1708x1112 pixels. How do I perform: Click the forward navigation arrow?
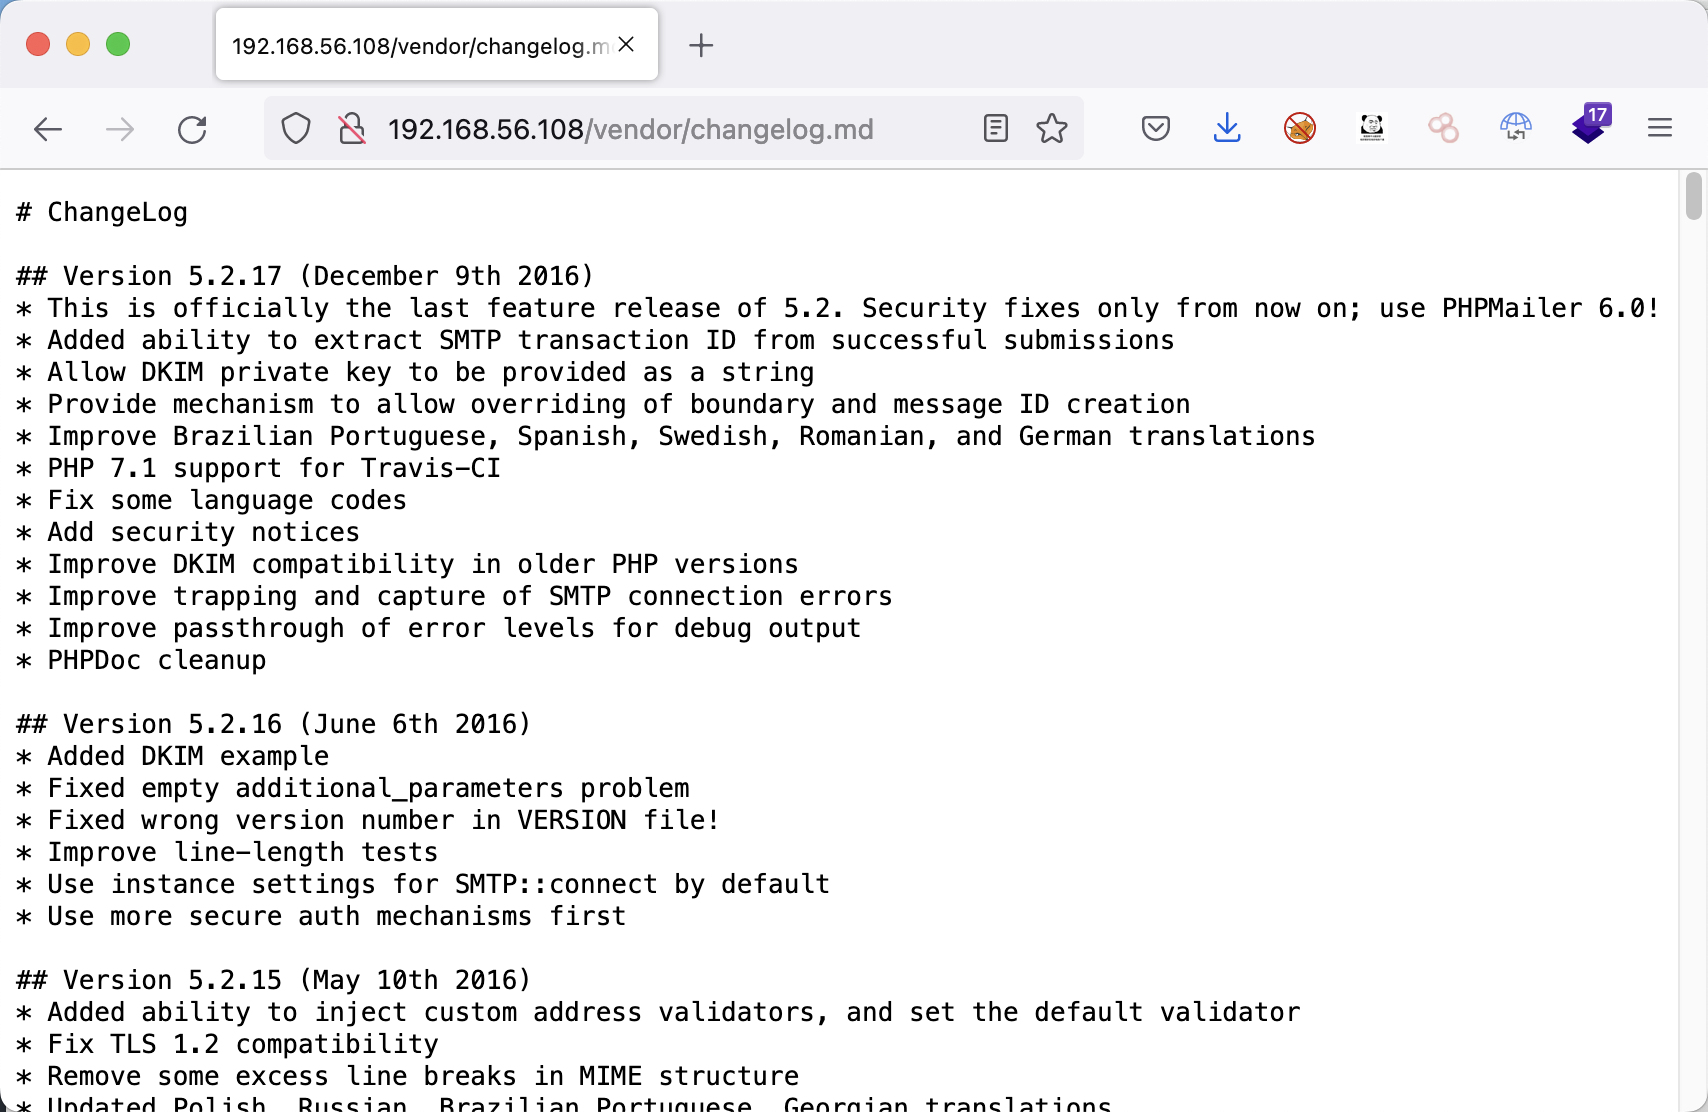click(120, 129)
